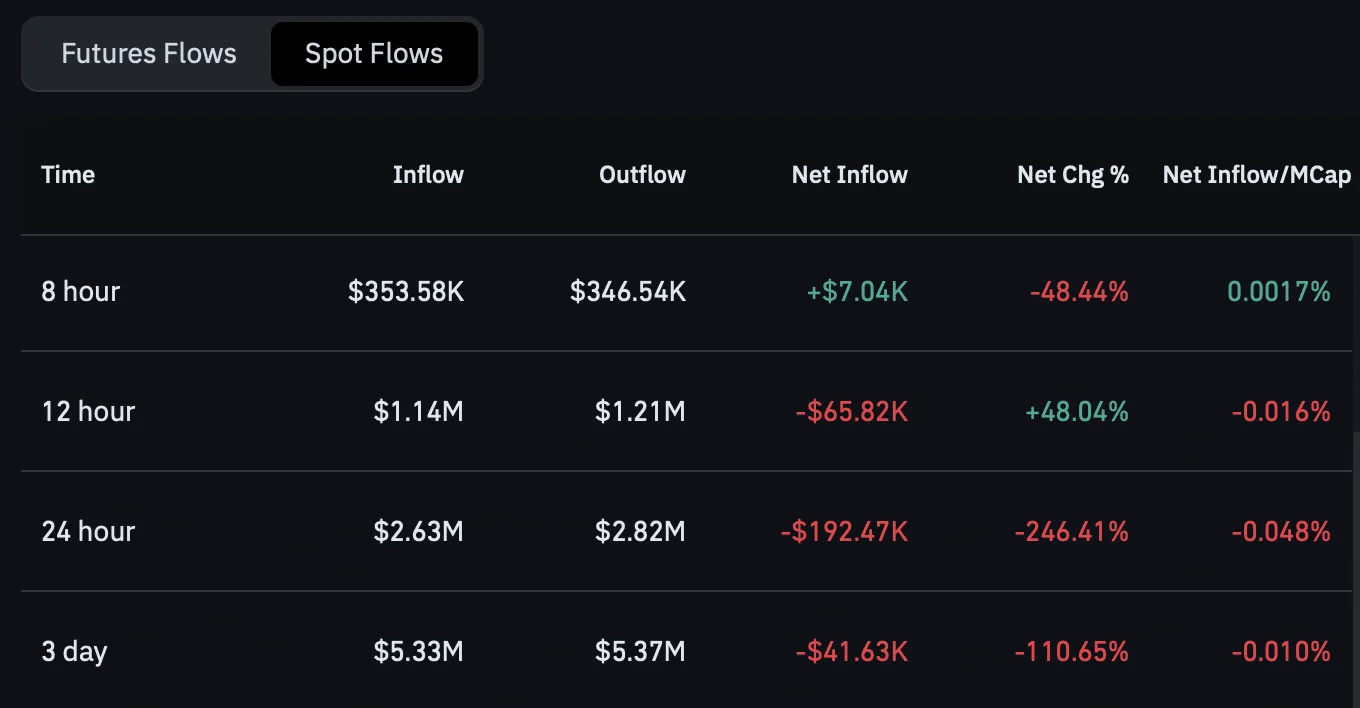Switch to the Futures Flows tab
Image resolution: width=1360 pixels, height=708 pixels.
click(149, 54)
